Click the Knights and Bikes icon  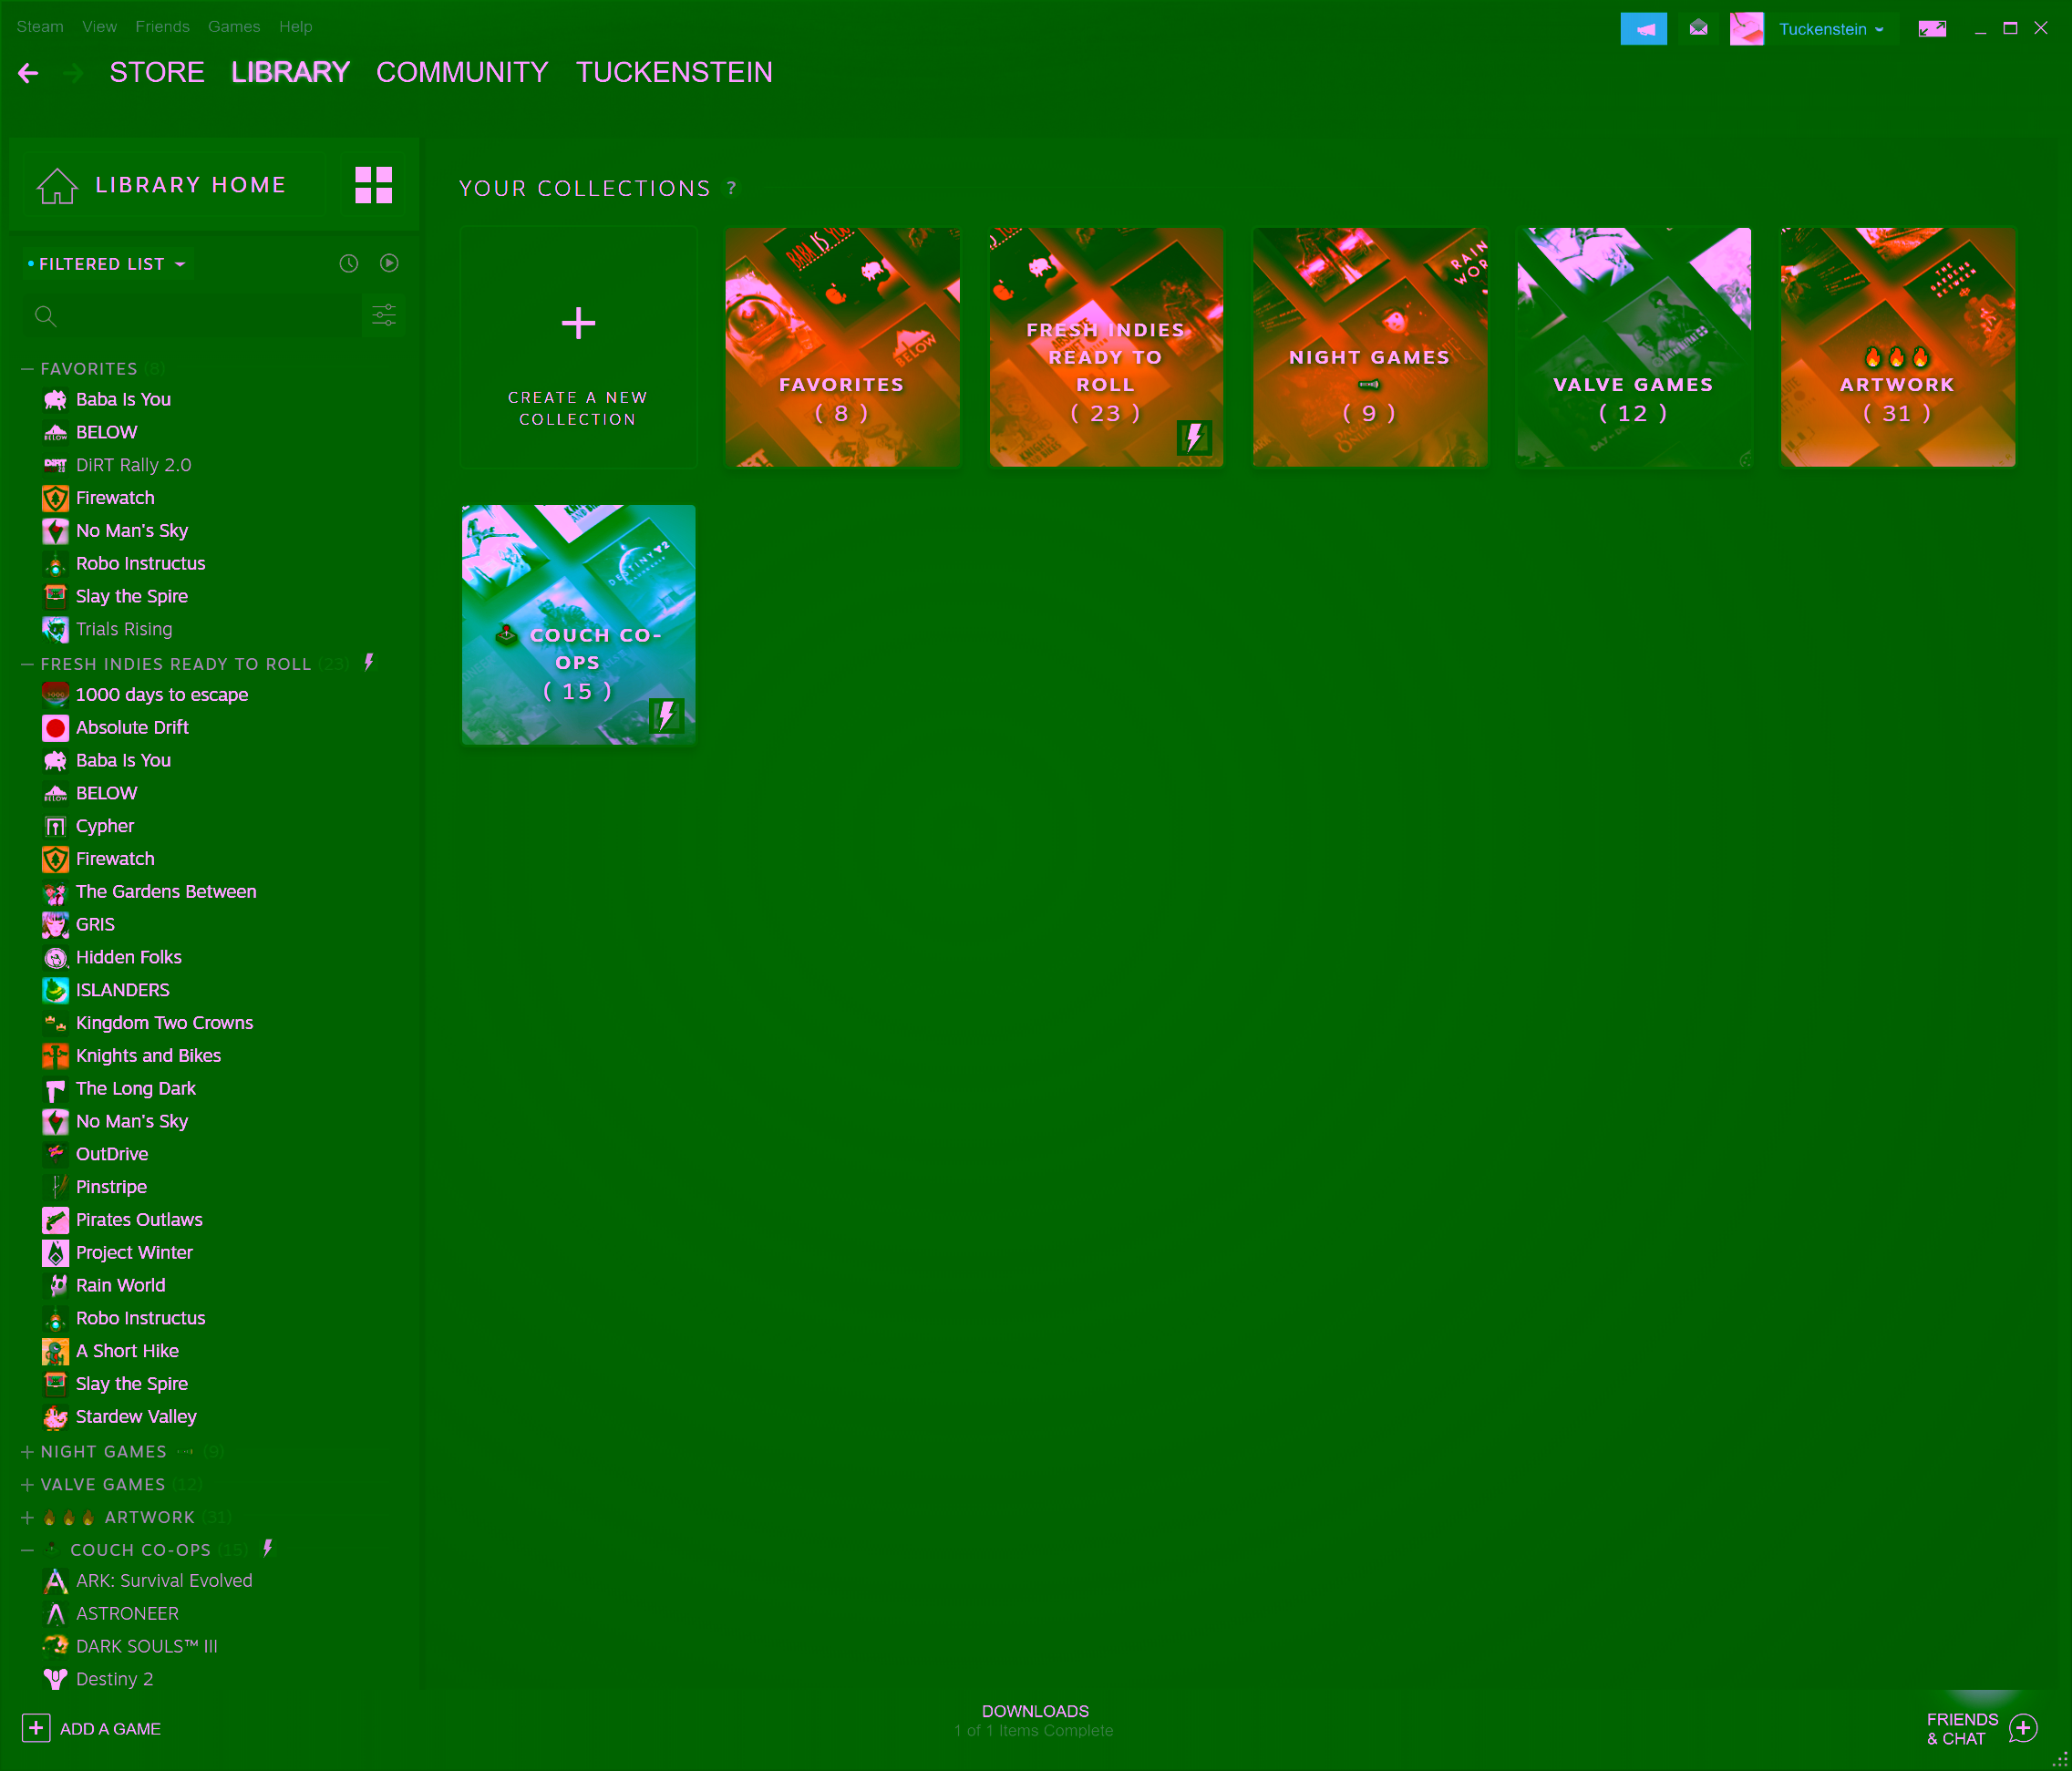56,1056
